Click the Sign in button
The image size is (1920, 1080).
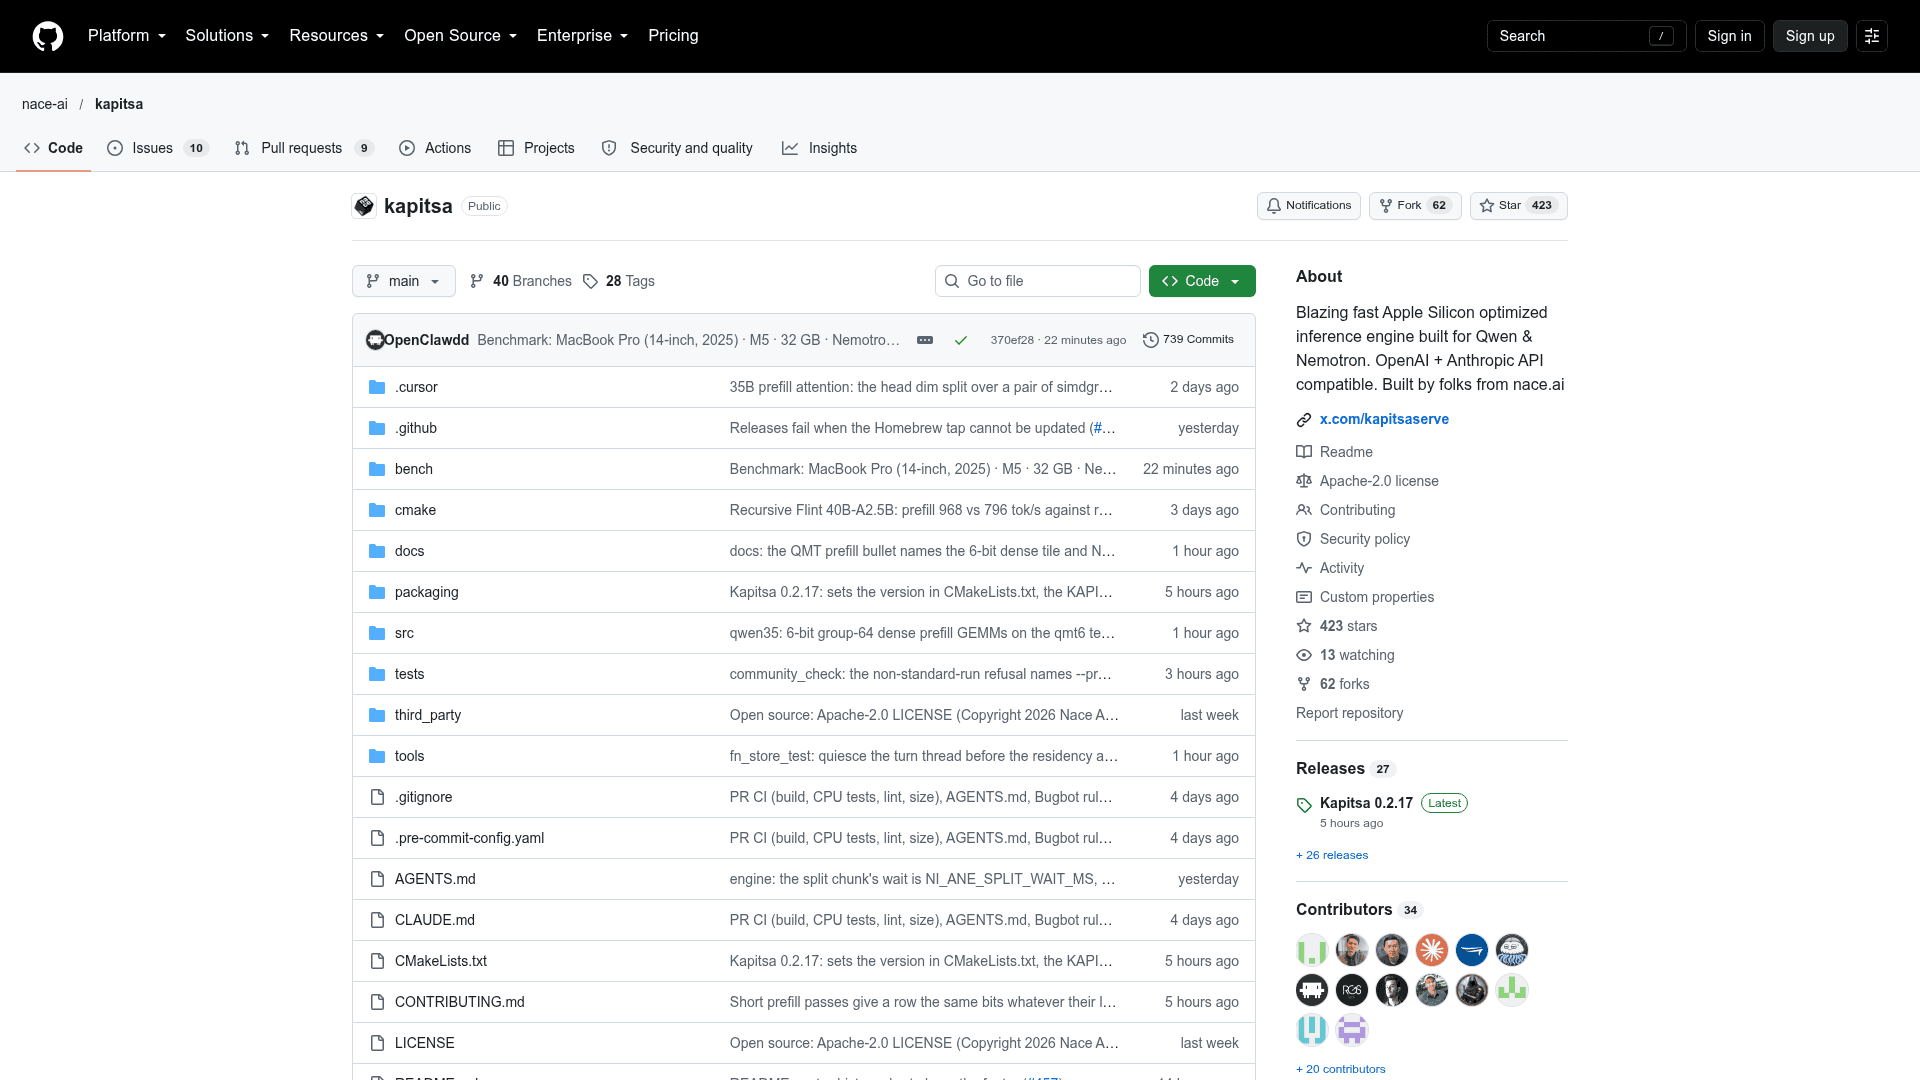[1729, 36]
